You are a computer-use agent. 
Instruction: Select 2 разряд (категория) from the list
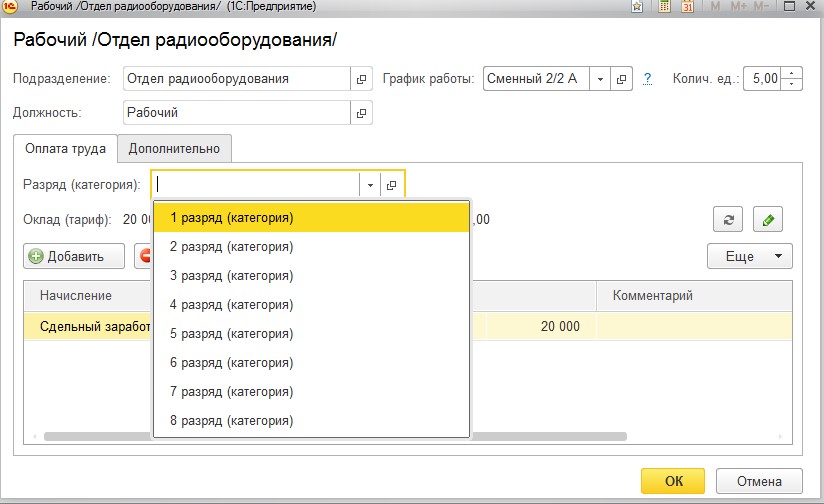[x=311, y=246]
